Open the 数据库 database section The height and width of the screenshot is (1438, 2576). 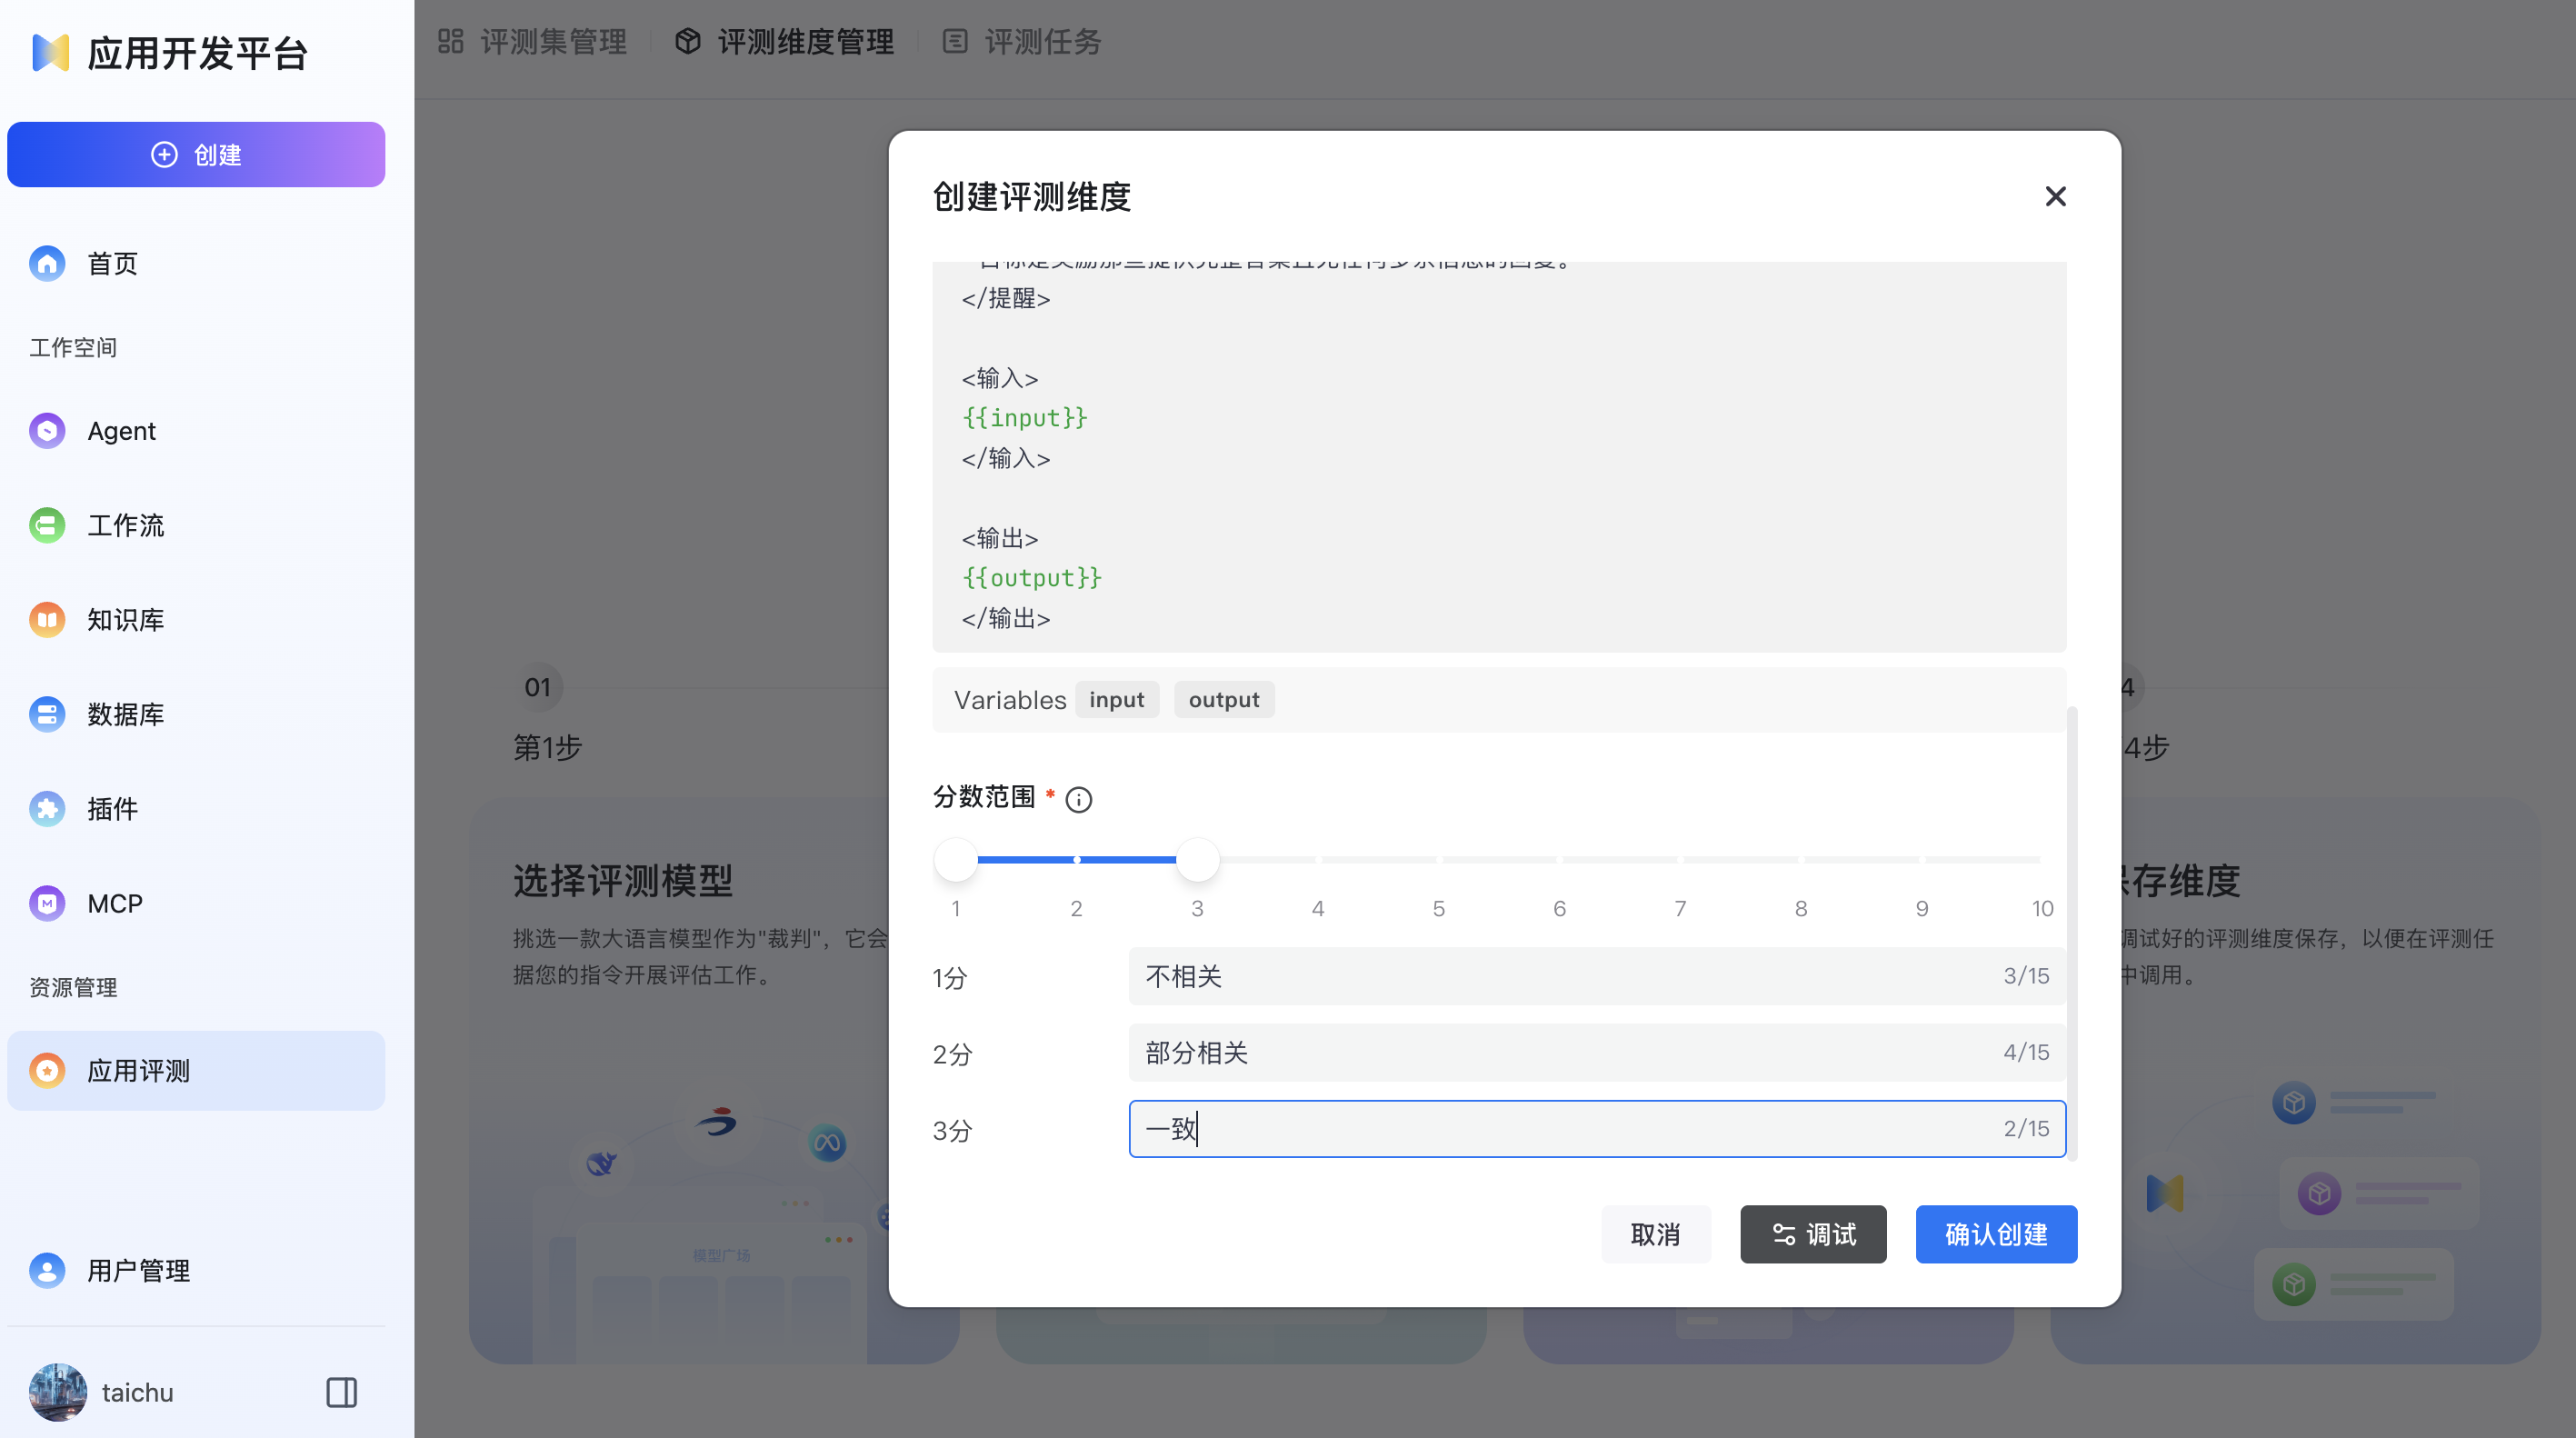click(x=125, y=713)
